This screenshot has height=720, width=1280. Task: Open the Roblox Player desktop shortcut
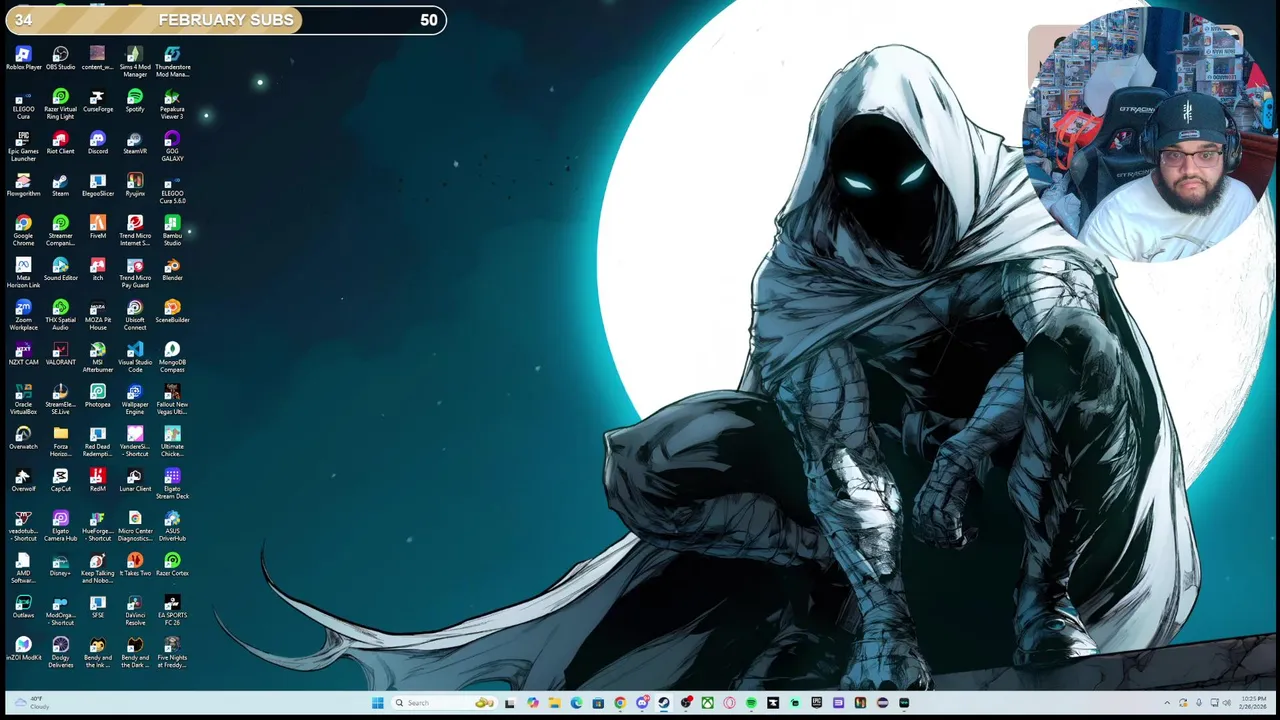pos(23,58)
